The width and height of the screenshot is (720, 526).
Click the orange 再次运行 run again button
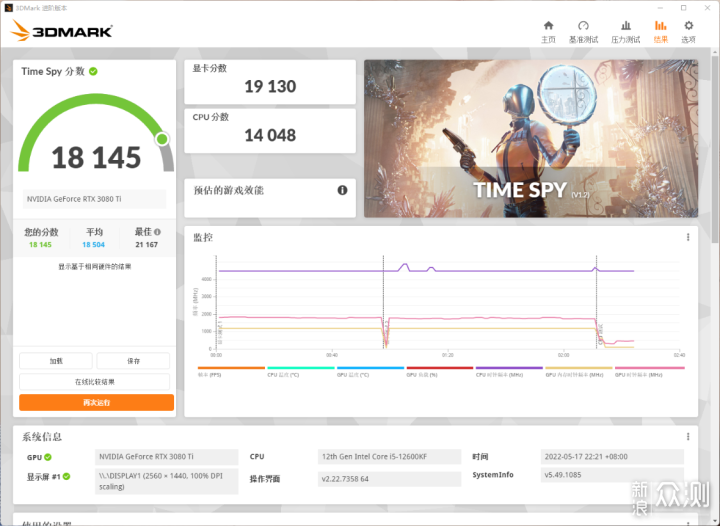[96, 403]
